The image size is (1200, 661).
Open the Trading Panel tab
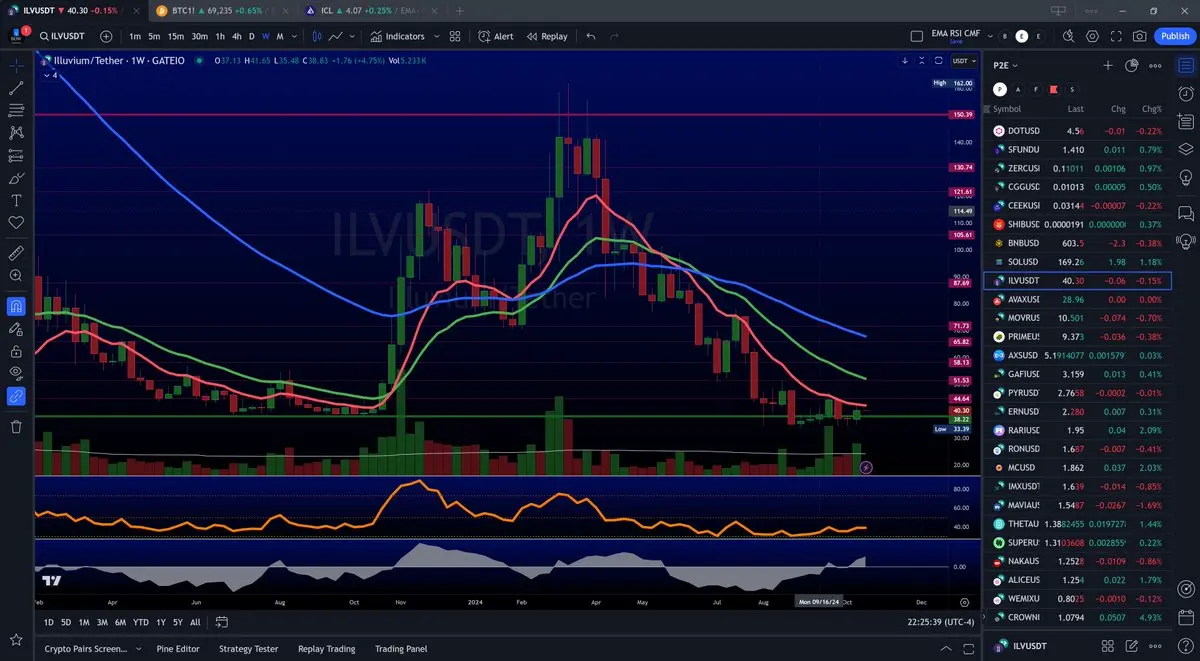pyautogui.click(x=401, y=649)
